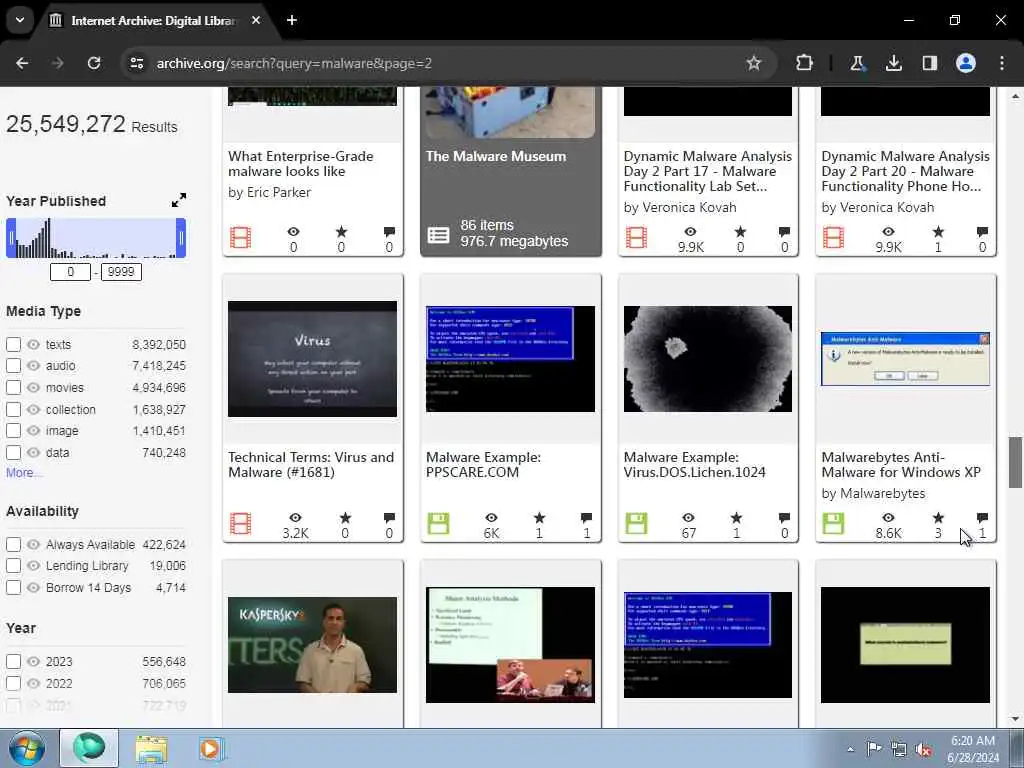
Task: Expand the Year Published histogram
Action: [179, 200]
